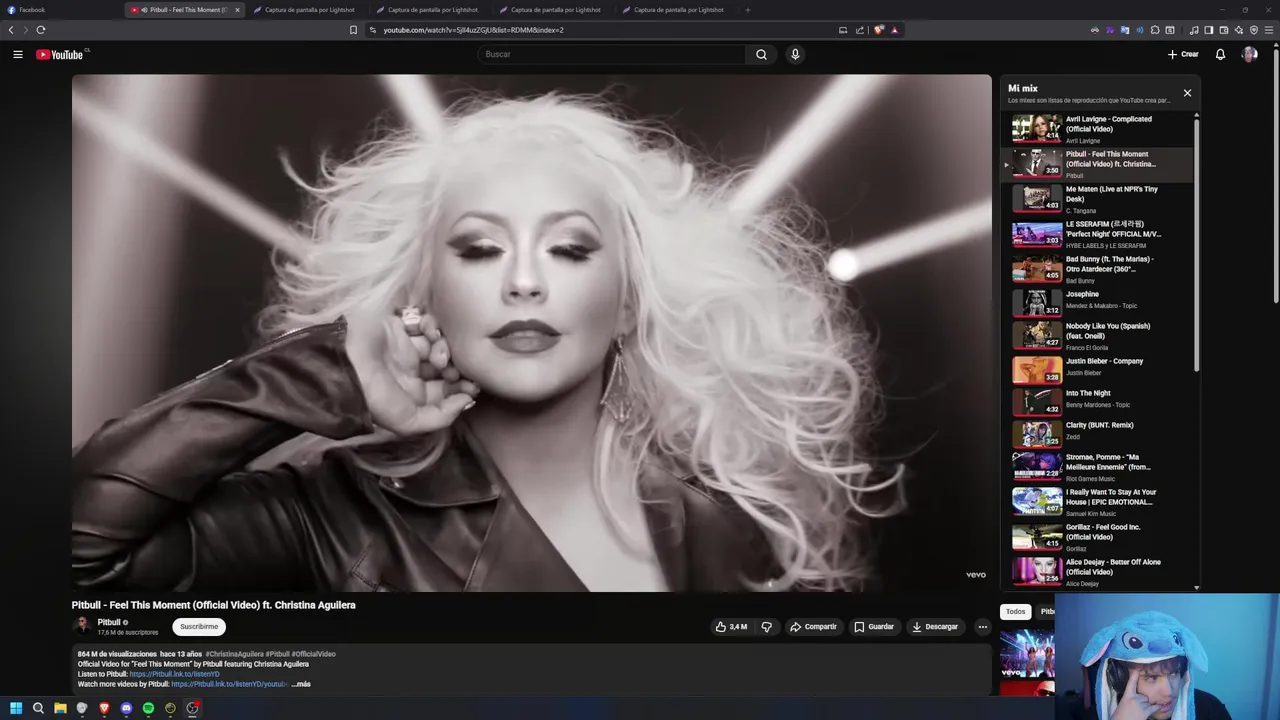Open OBS Studio from the taskbar
1280x720 pixels.
tap(192, 708)
